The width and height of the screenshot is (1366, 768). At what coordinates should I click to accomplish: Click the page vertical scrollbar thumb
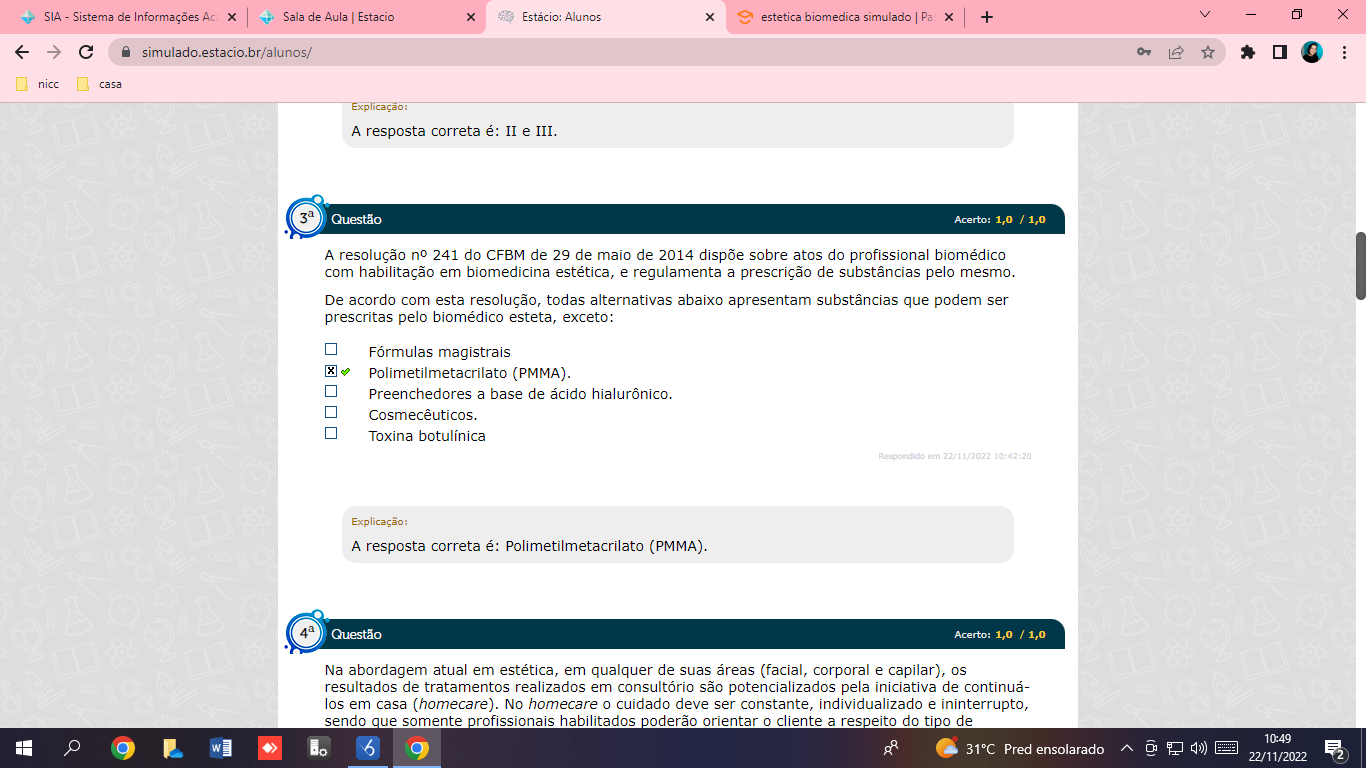pyautogui.click(x=1360, y=265)
